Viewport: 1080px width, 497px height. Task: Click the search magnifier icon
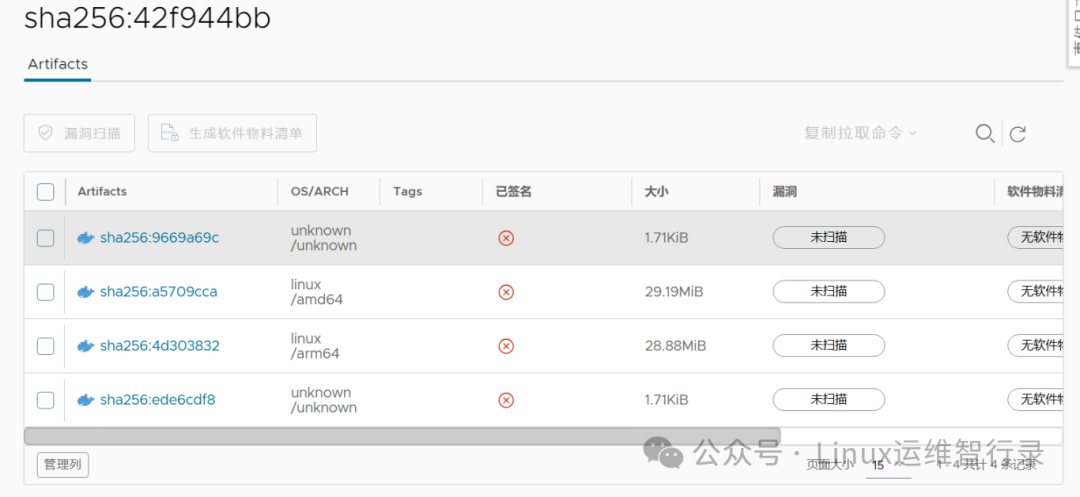pos(985,134)
